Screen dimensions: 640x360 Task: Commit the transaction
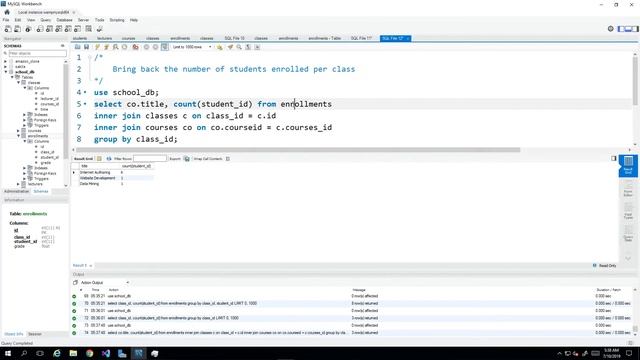coord(147,47)
